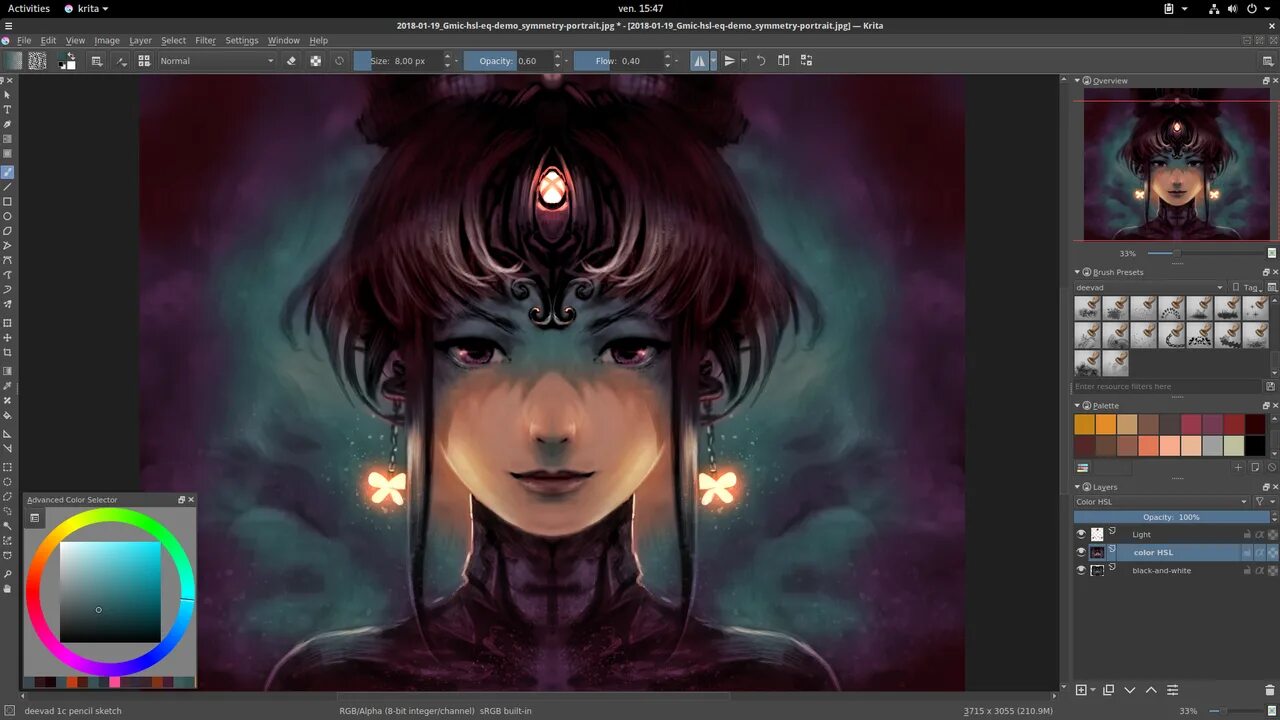Collapse the Overview docker
The height and width of the screenshot is (720, 1280).
click(x=1079, y=81)
